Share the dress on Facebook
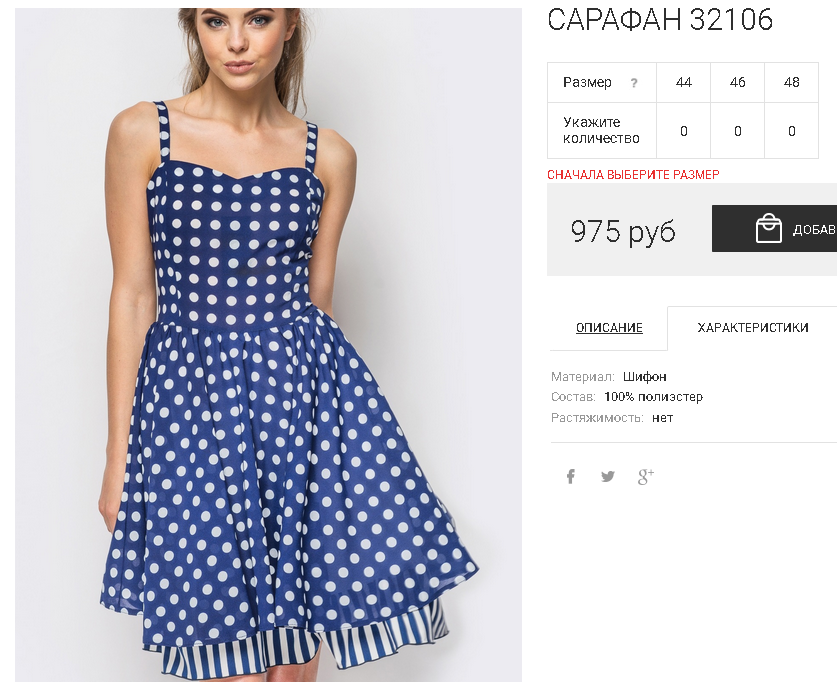Image resolution: width=837 pixels, height=682 pixels. click(x=571, y=476)
